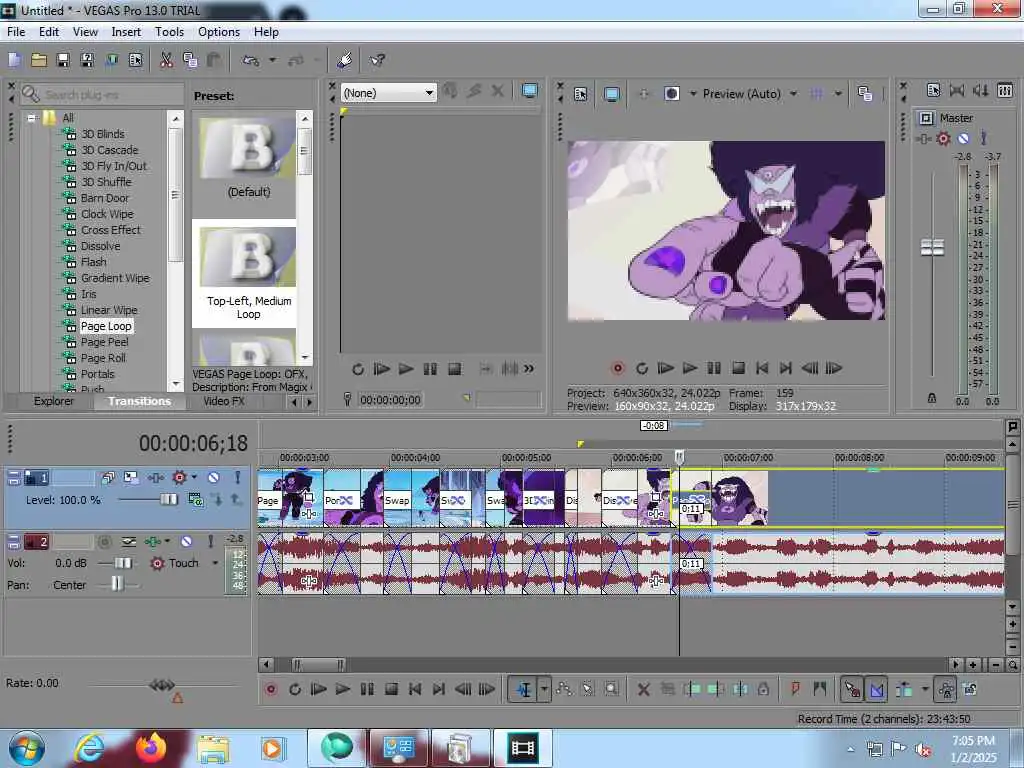Stop playback in timeline transport
Viewport: 1024px width, 768px height.
(x=391, y=689)
